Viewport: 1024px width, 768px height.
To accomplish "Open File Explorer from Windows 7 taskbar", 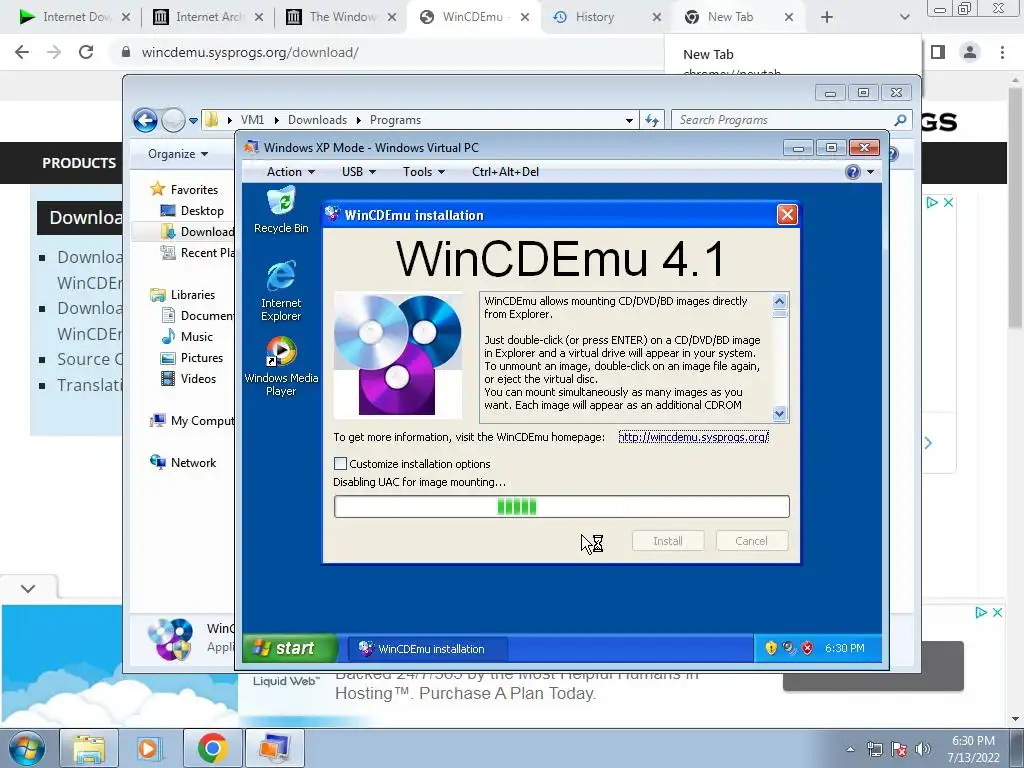I will click(89, 748).
